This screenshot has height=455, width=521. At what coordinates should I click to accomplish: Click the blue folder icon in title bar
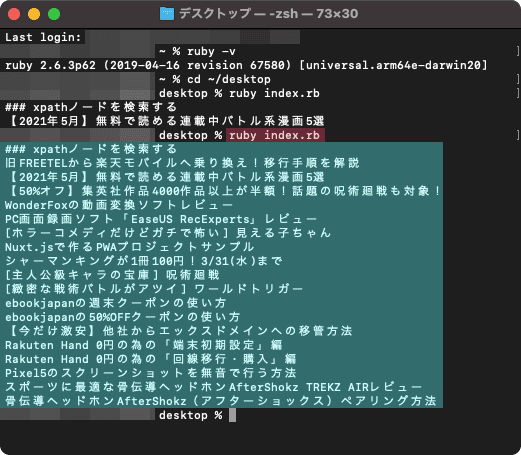tap(167, 14)
